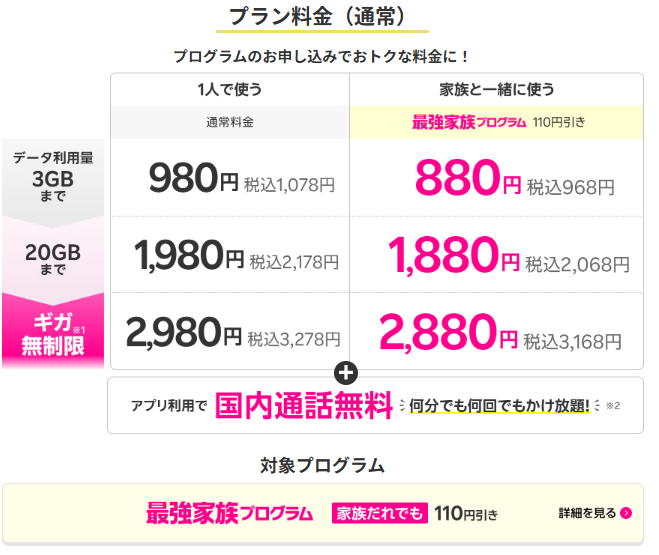
Task: Click the ※2 footnote marker
Action: [613, 406]
